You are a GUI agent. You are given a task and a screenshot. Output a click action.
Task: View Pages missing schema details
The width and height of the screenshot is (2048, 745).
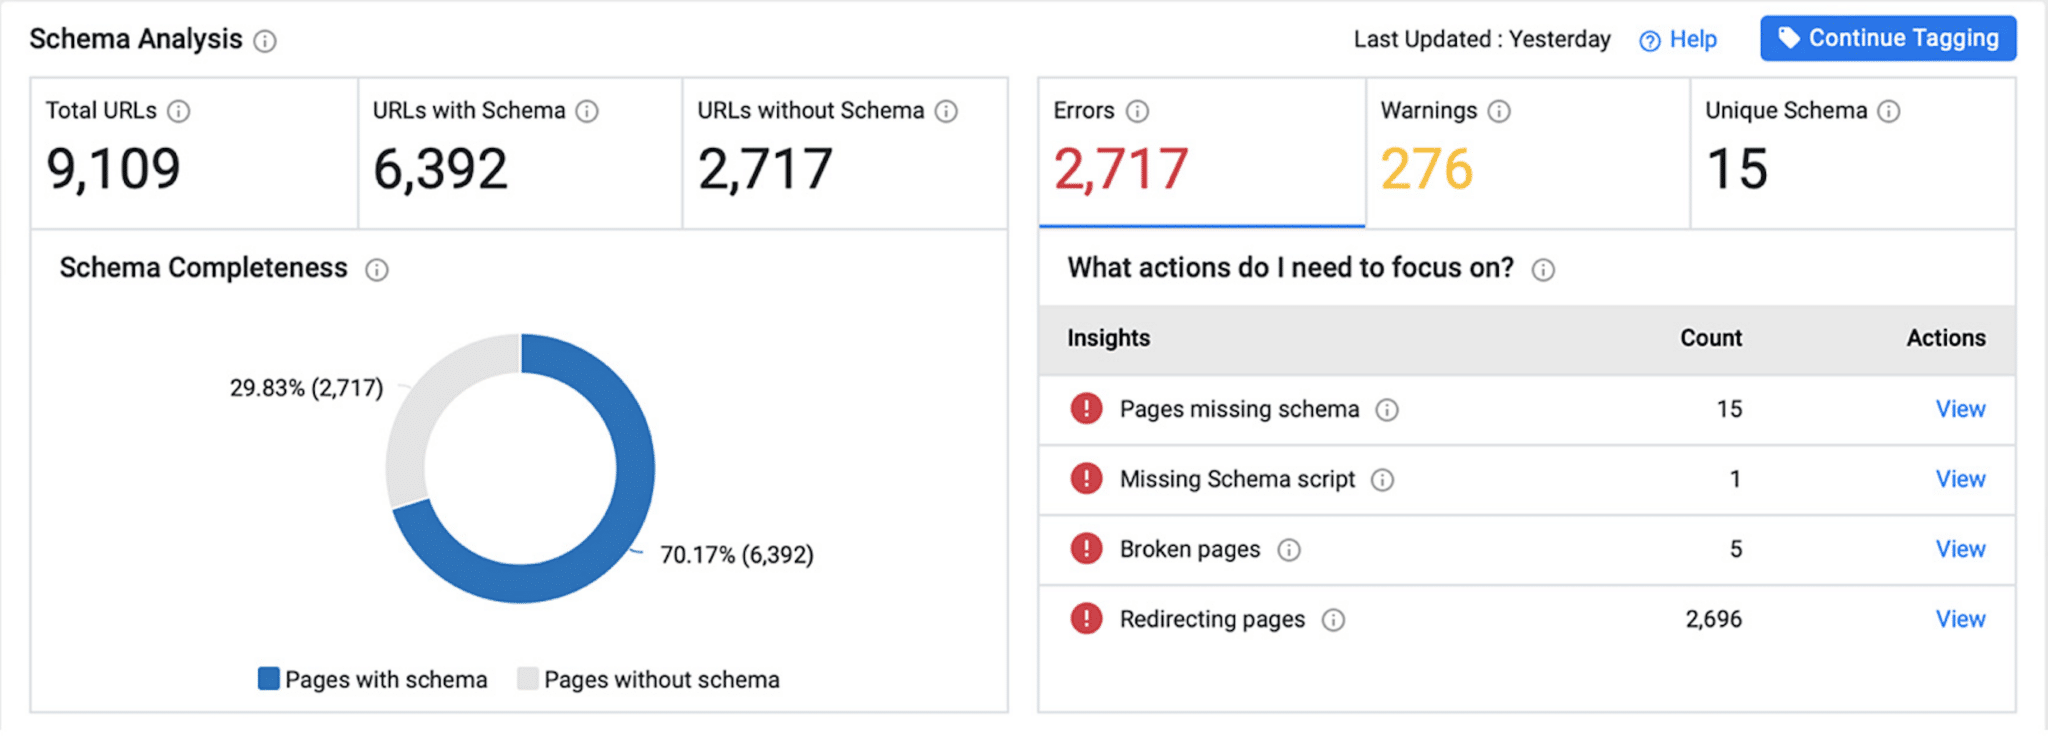click(1960, 409)
